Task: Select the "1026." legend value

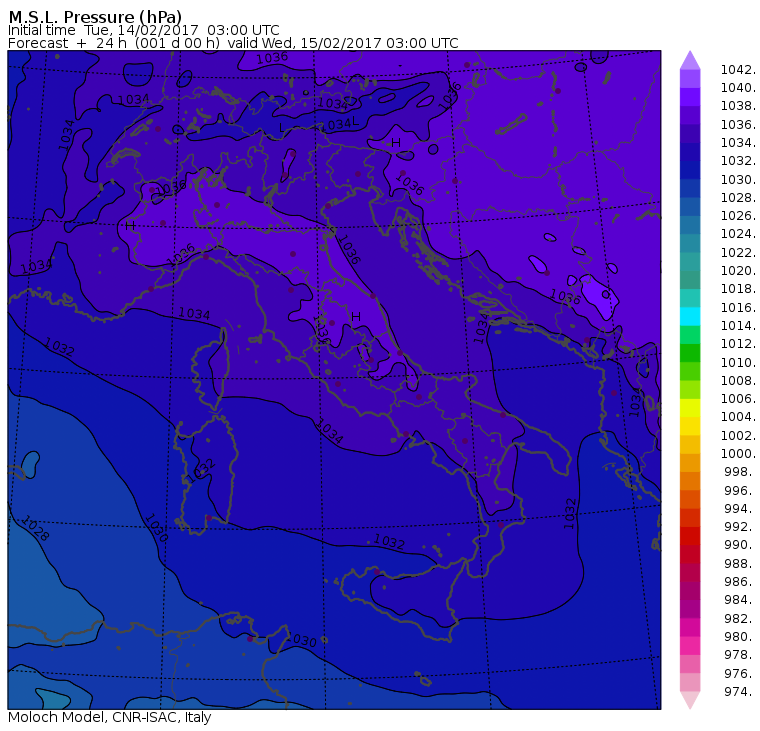Action: [738, 216]
